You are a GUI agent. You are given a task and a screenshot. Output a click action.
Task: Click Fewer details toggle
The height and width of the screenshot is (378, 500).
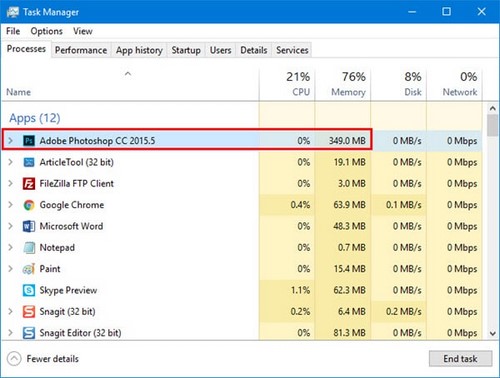point(43,359)
